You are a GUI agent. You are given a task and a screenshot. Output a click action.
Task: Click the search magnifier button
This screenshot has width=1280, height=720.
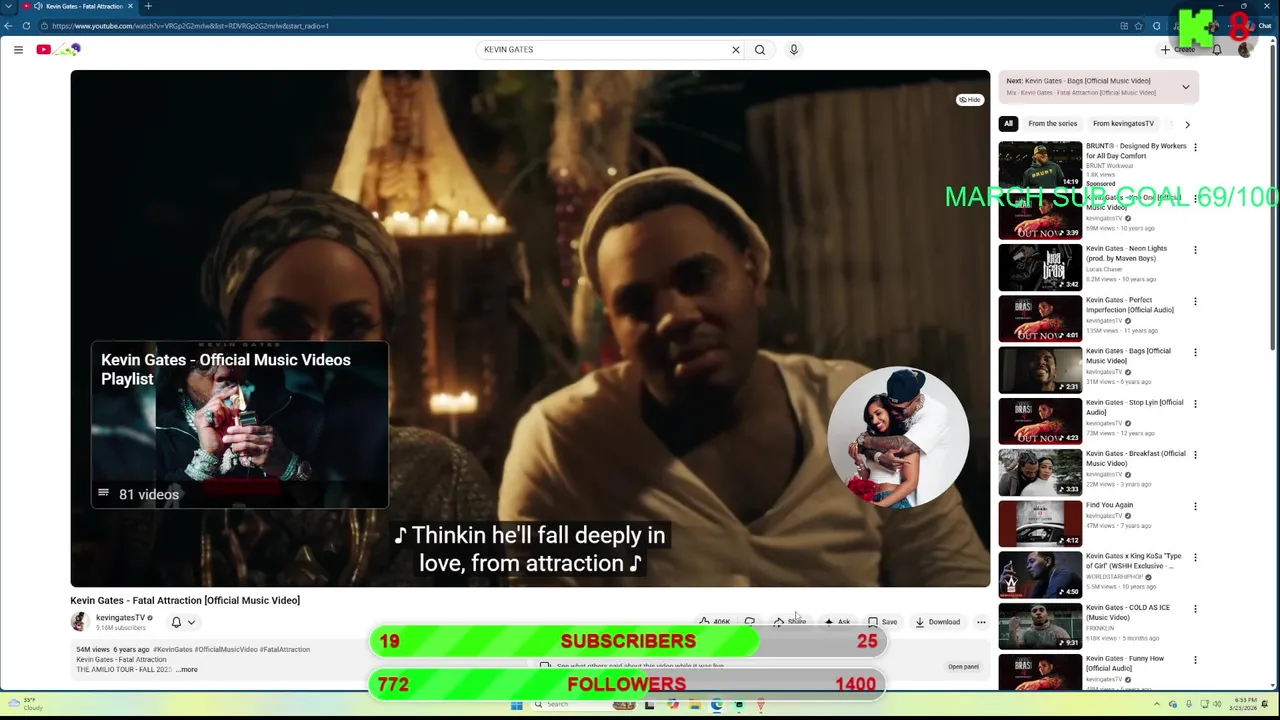tap(760, 49)
